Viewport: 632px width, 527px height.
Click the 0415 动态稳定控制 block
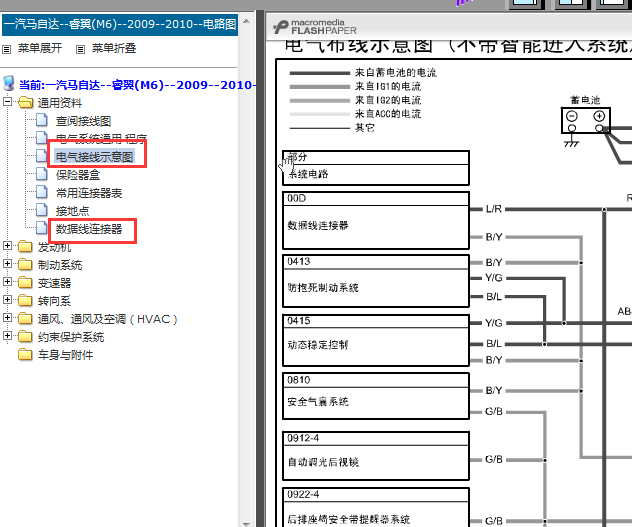pyautogui.click(x=376, y=341)
